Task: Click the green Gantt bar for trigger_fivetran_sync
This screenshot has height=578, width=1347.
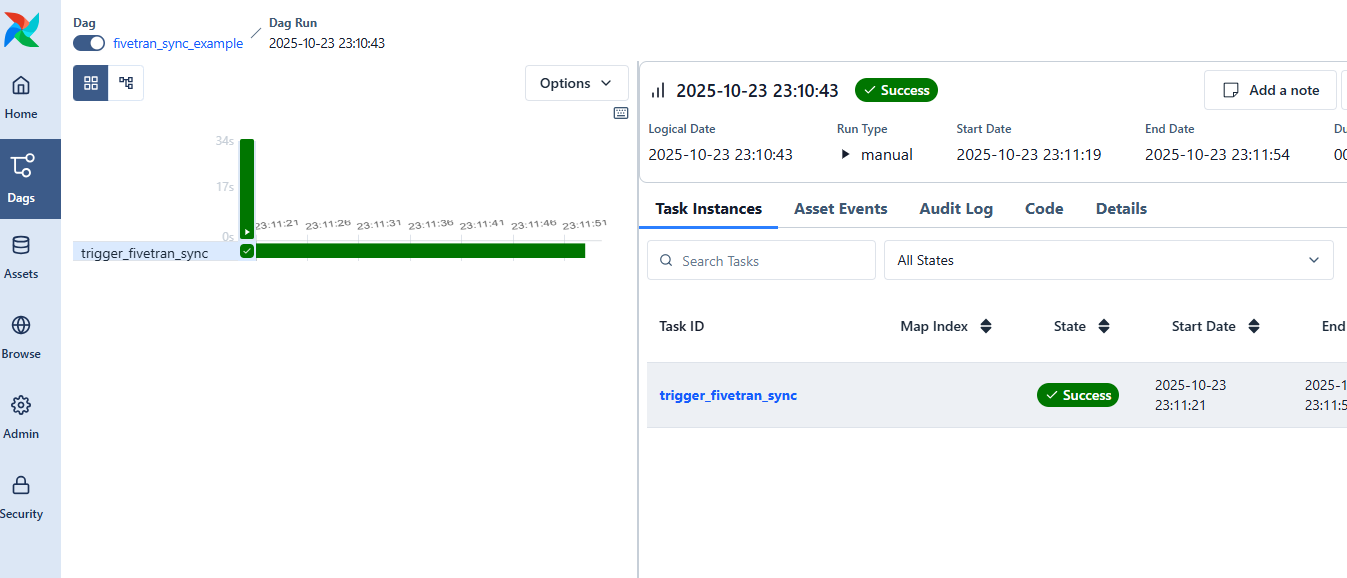Action: click(x=420, y=251)
